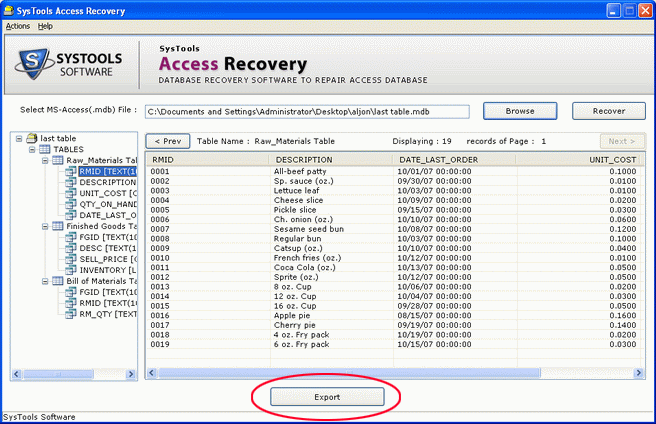Open the Help menu

coord(45,26)
